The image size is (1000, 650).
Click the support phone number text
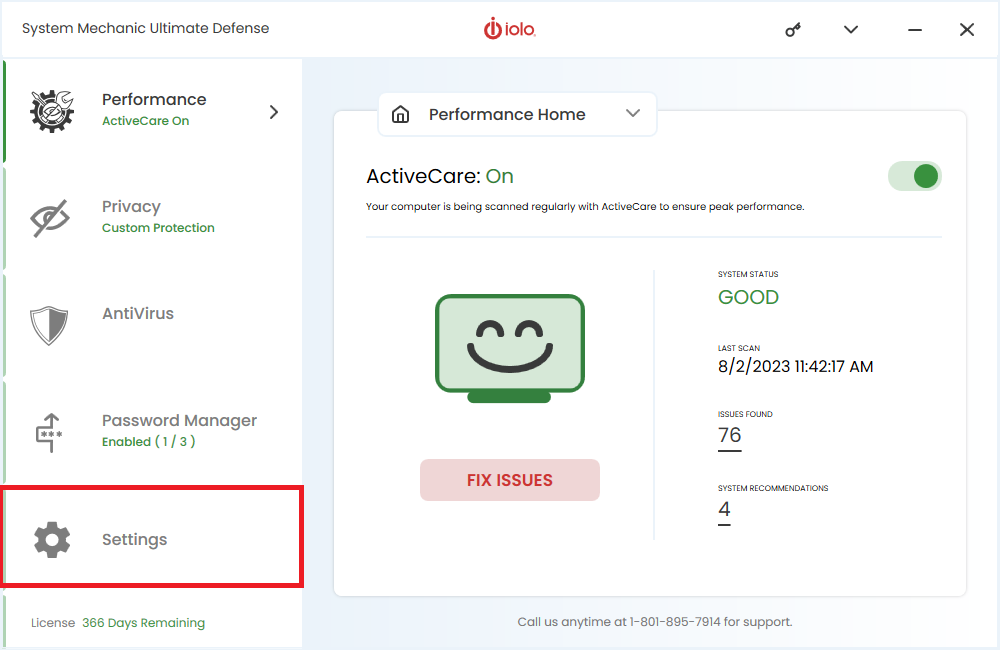tap(675, 622)
